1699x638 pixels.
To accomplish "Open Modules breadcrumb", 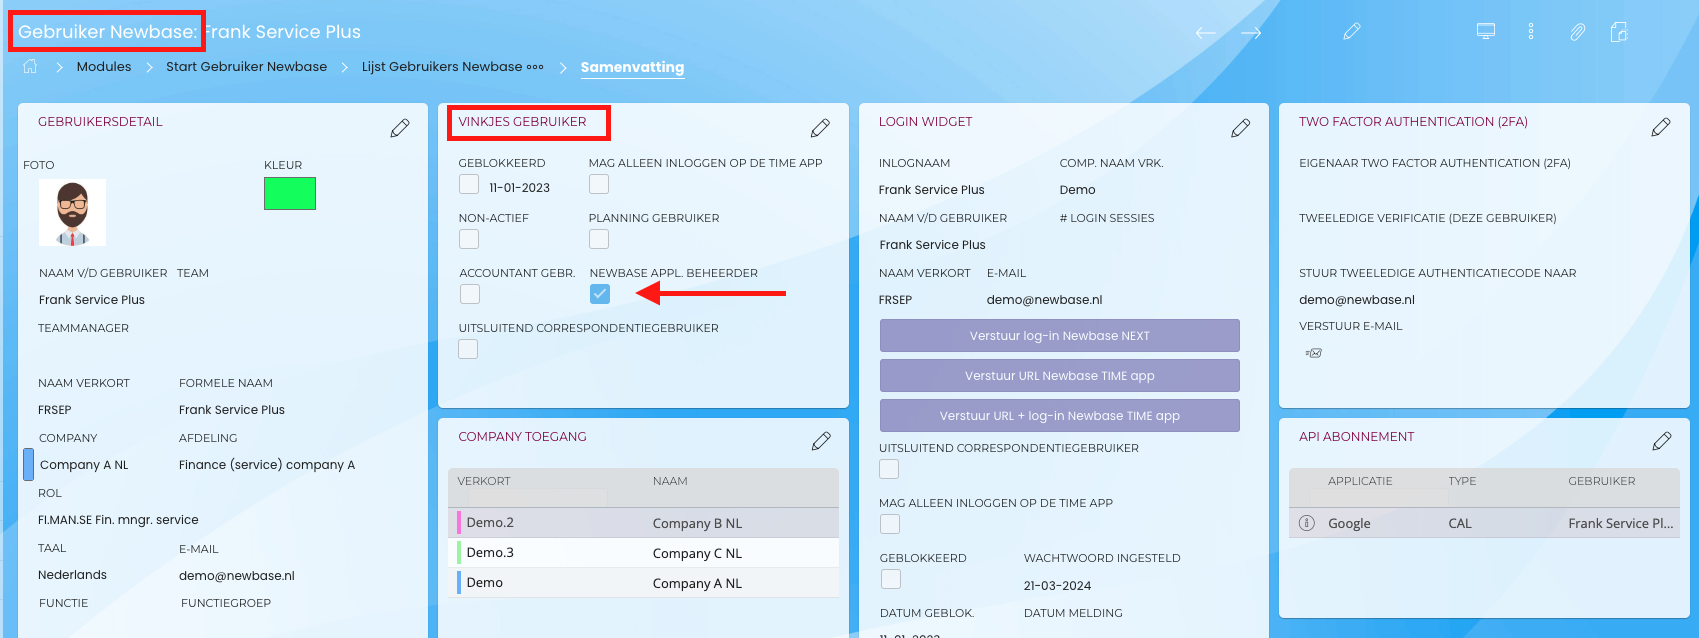I will (104, 67).
